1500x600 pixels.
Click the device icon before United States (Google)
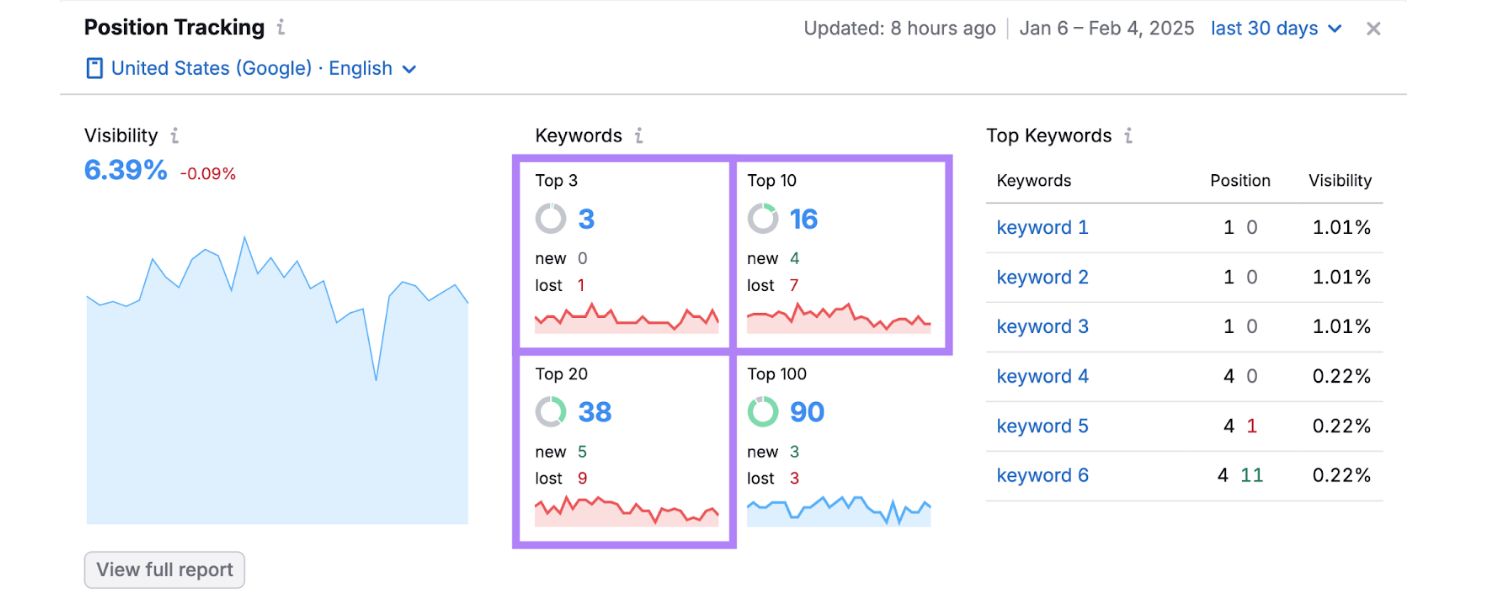93,67
